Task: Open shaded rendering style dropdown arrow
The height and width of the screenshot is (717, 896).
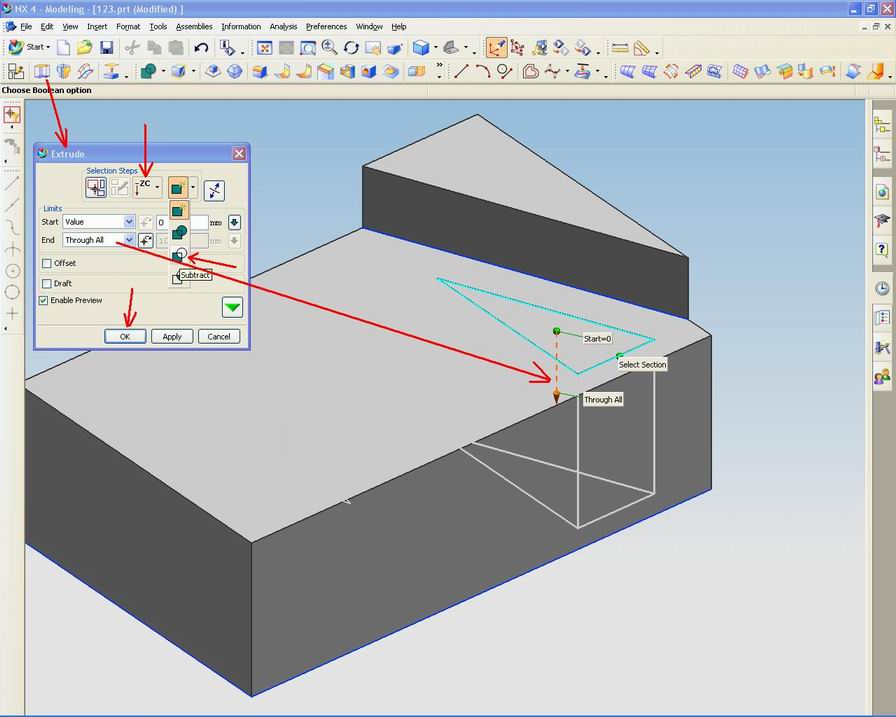Action: click(436, 47)
